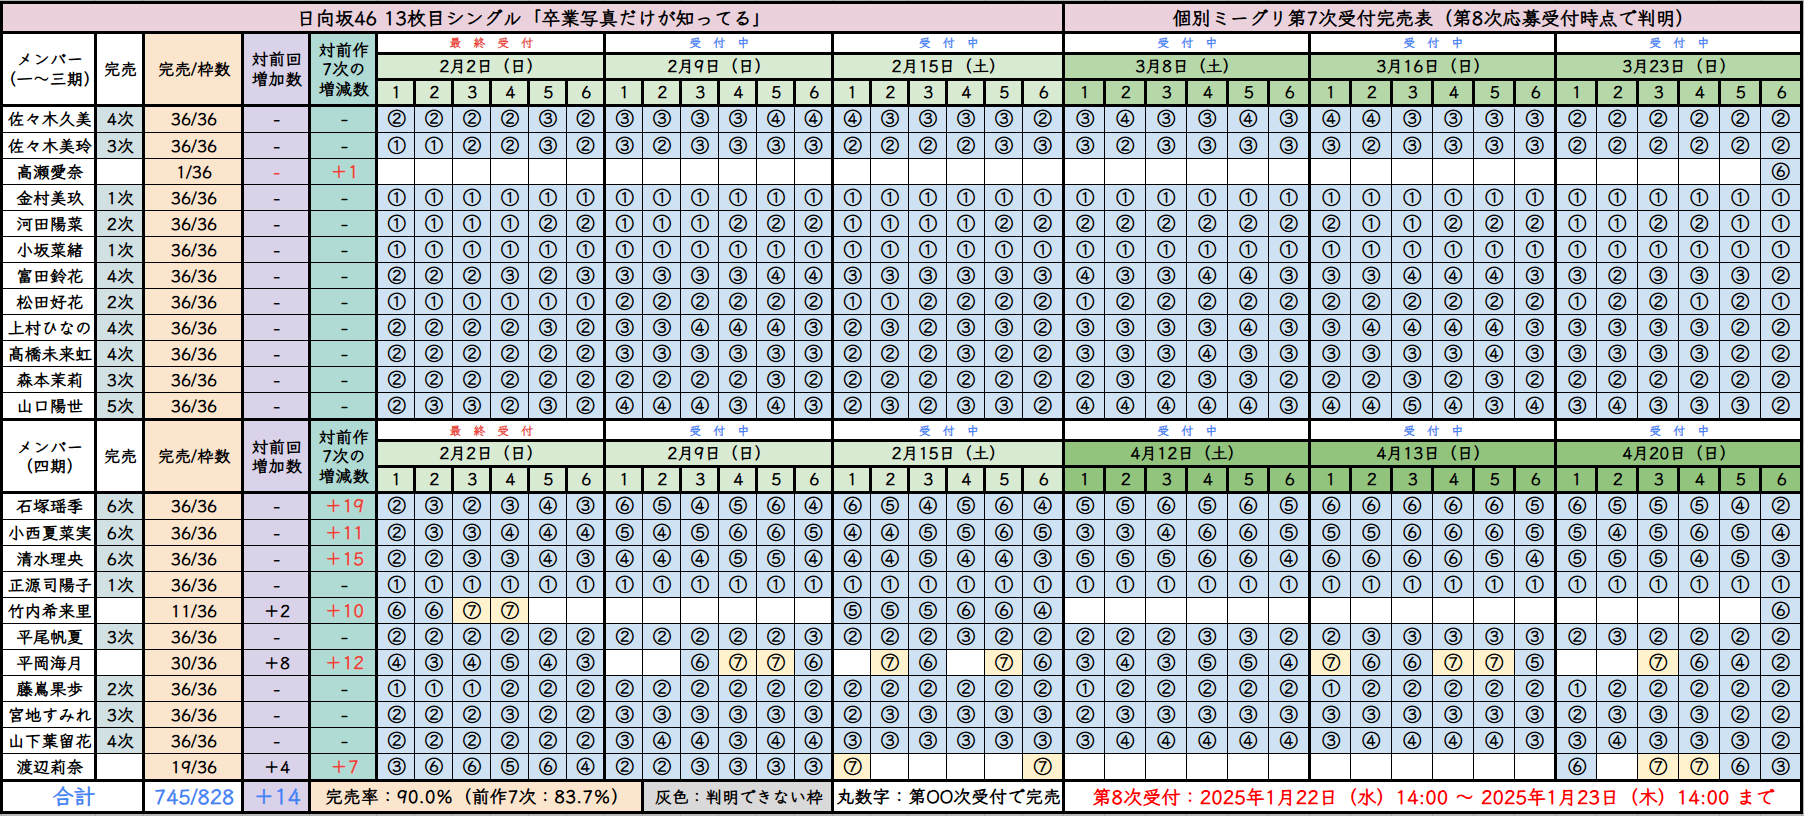Click the name 正源司陽子
1804x816 pixels.
point(50,585)
